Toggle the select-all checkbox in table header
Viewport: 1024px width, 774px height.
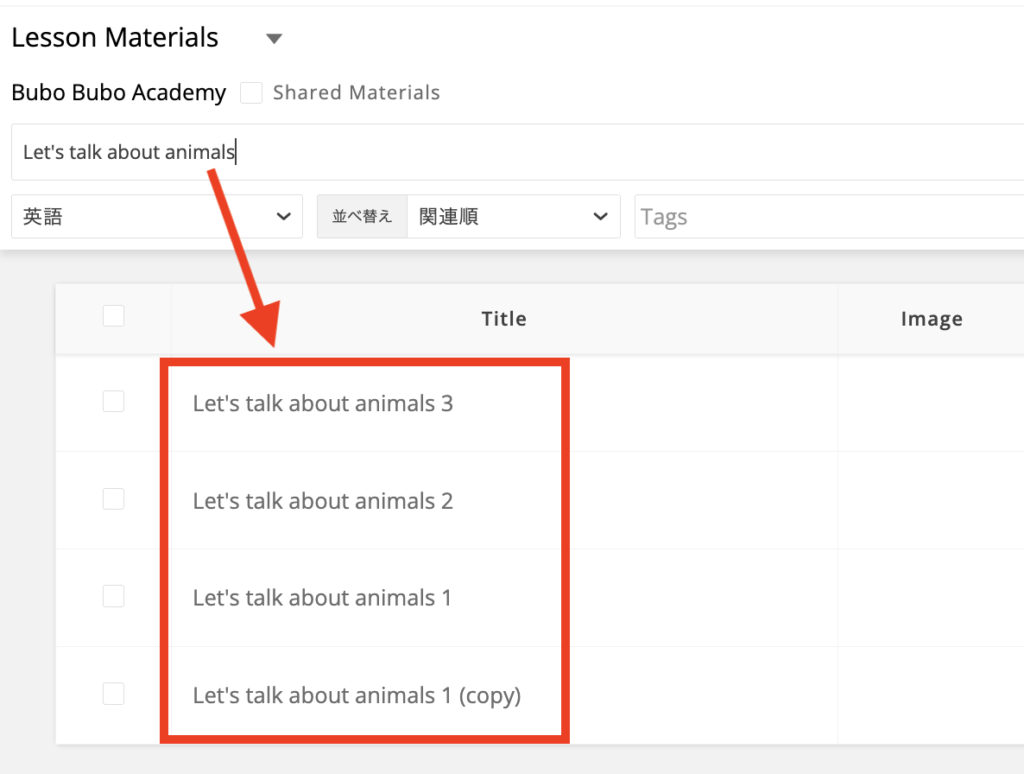coord(114,316)
